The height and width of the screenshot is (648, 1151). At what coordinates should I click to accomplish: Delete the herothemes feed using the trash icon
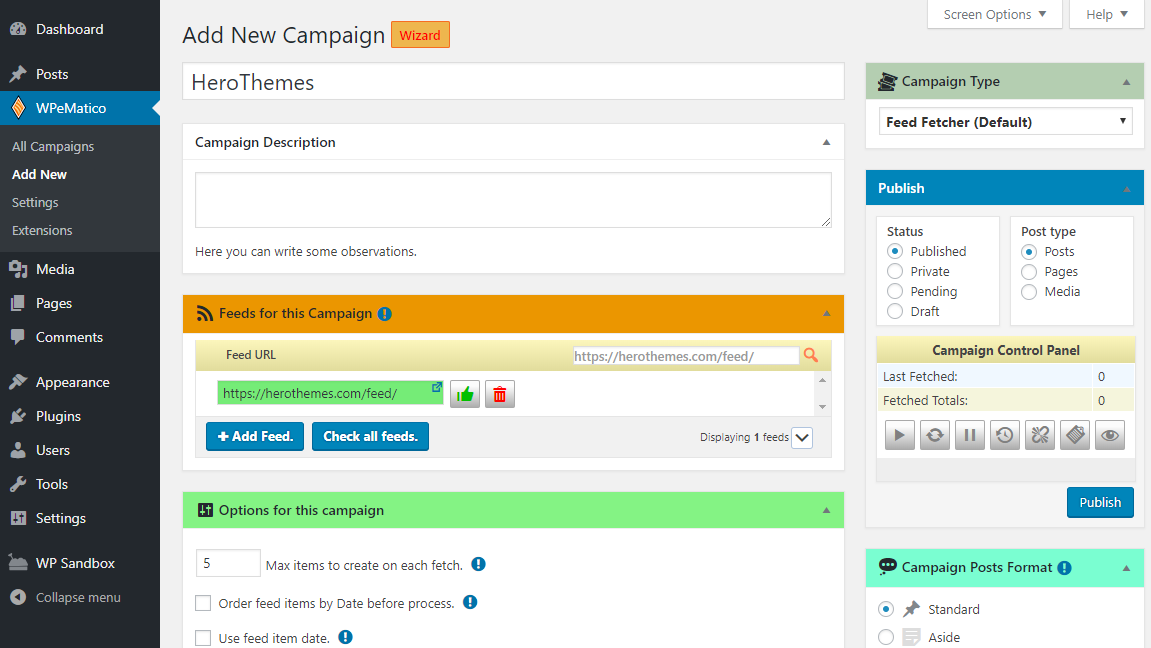click(x=499, y=393)
